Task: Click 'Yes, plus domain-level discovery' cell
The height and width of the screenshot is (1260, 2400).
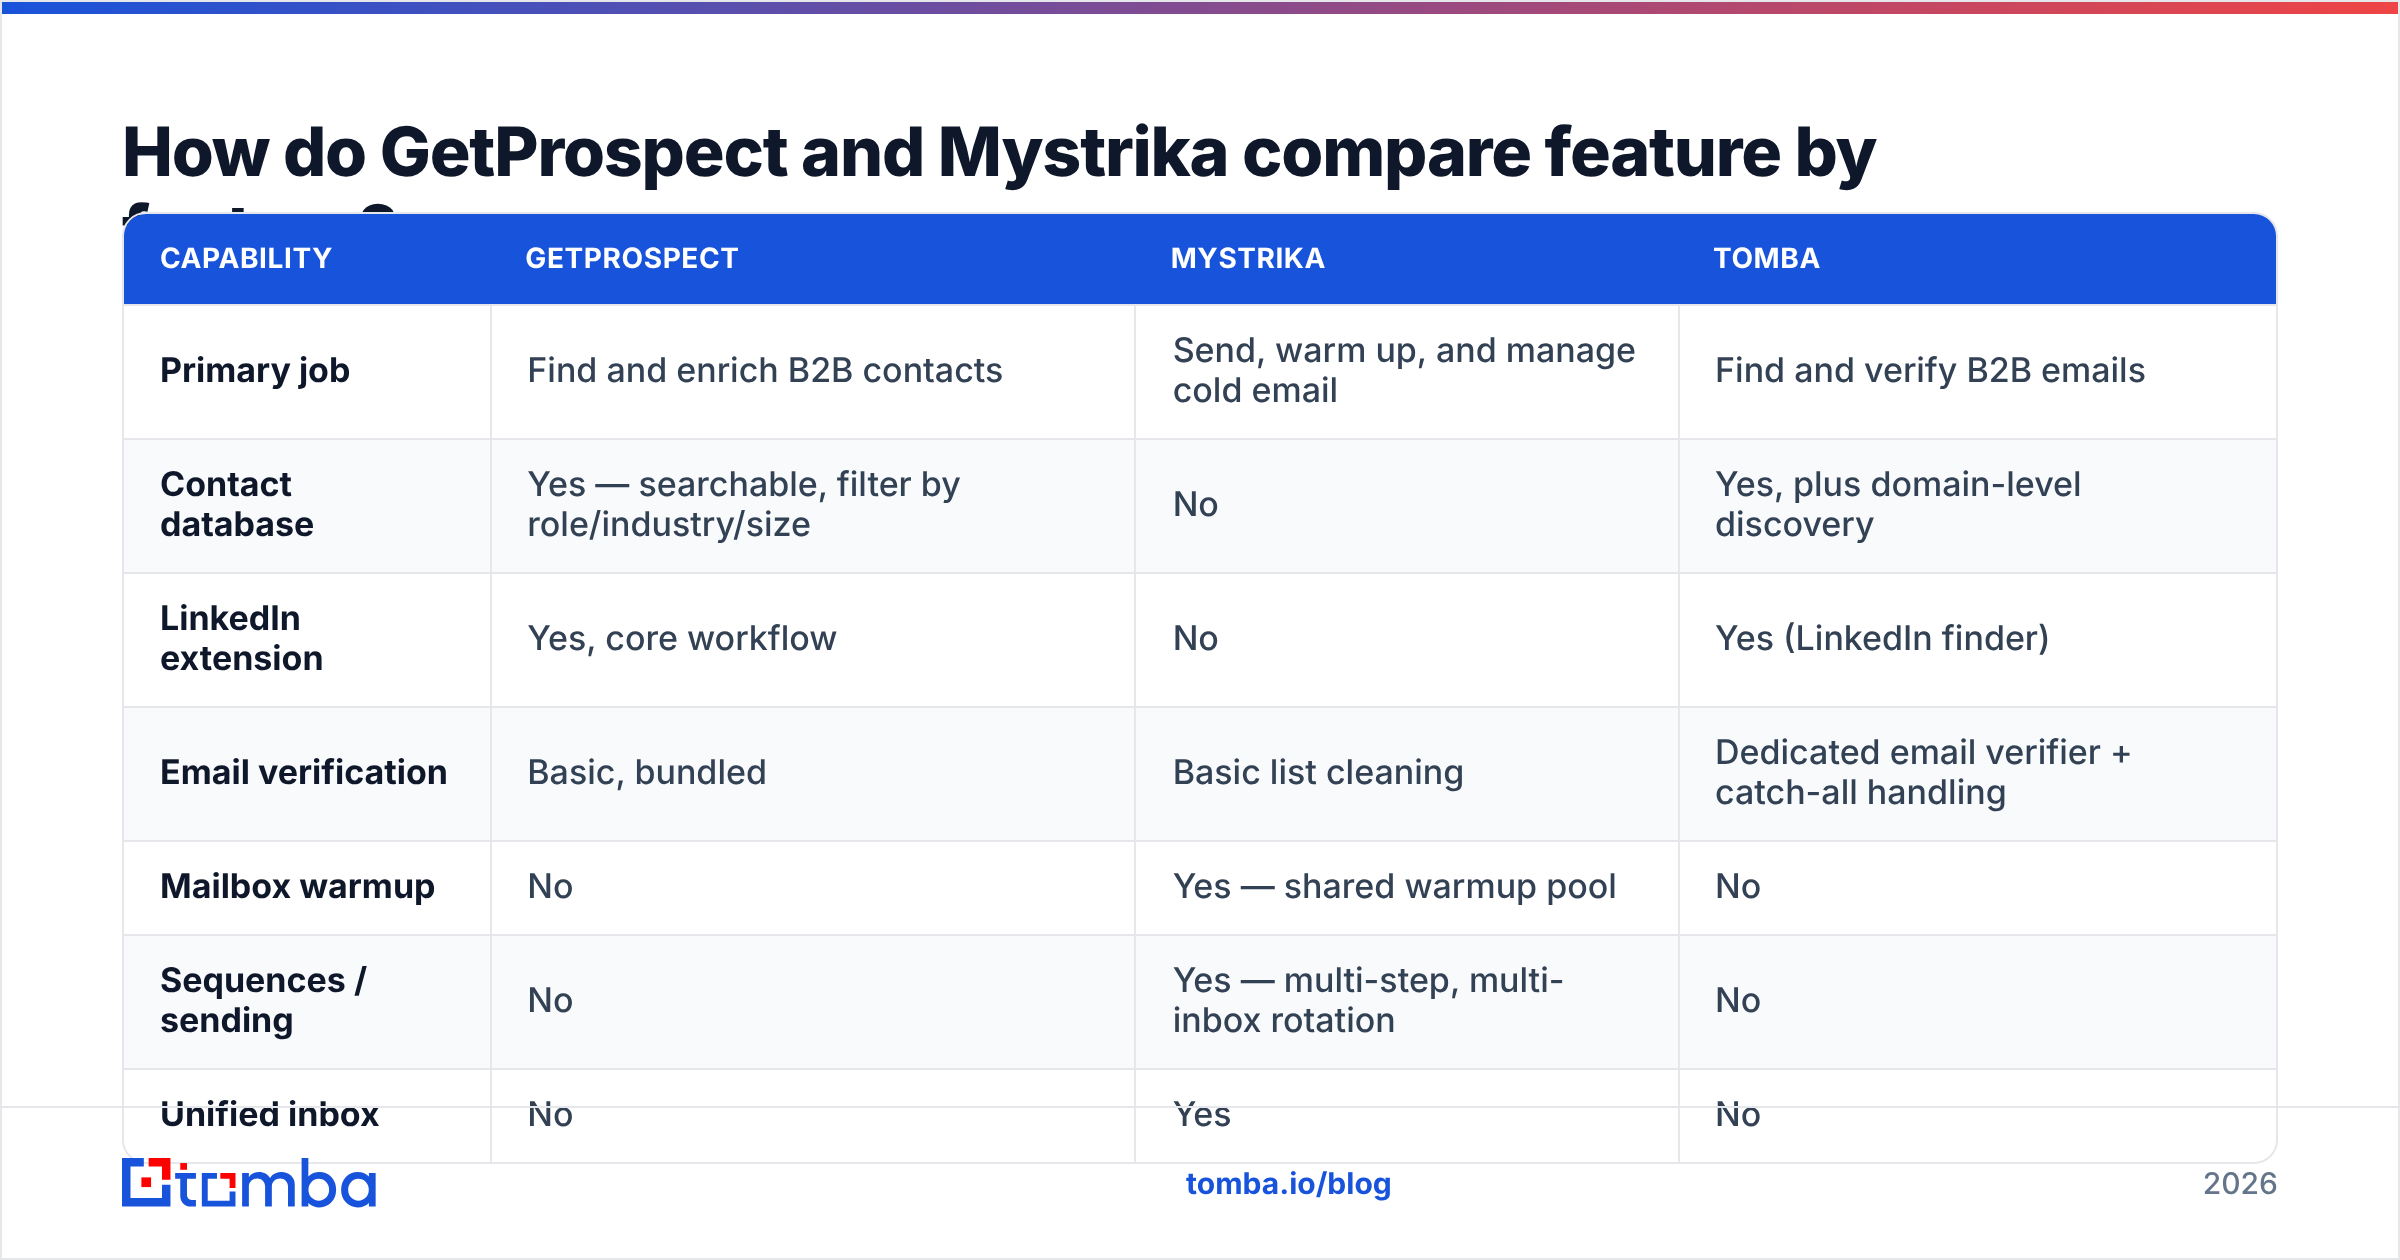Action: pyautogui.click(x=1898, y=504)
